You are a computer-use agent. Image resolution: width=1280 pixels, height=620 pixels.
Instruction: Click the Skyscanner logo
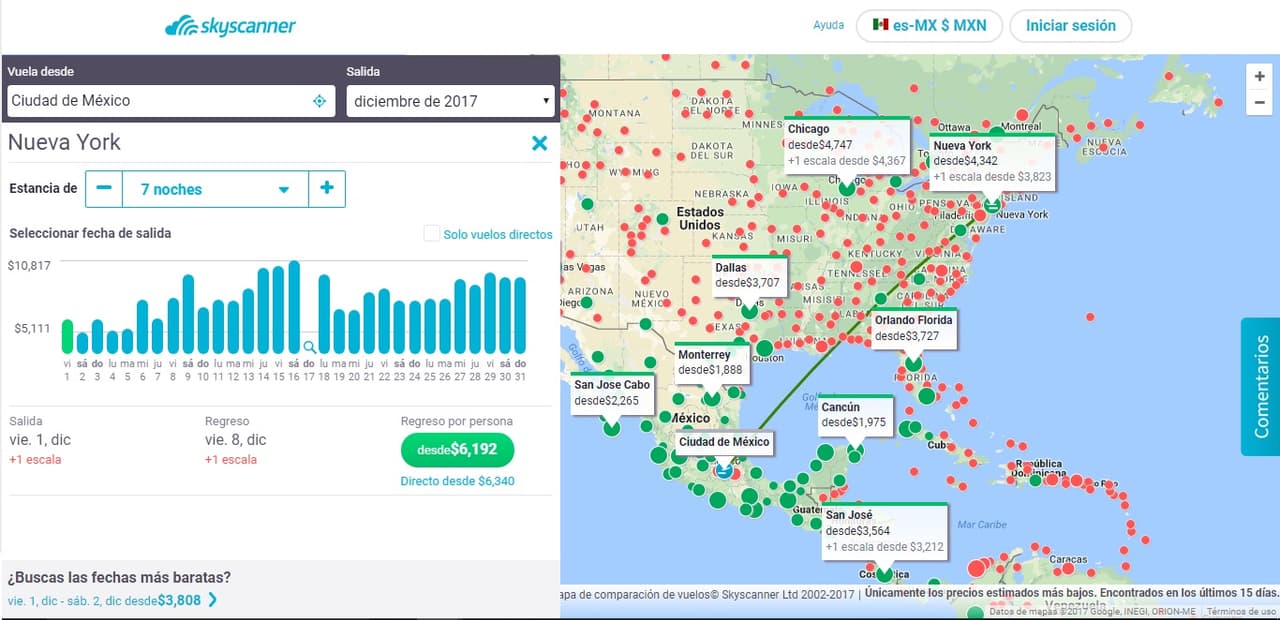[x=230, y=26]
